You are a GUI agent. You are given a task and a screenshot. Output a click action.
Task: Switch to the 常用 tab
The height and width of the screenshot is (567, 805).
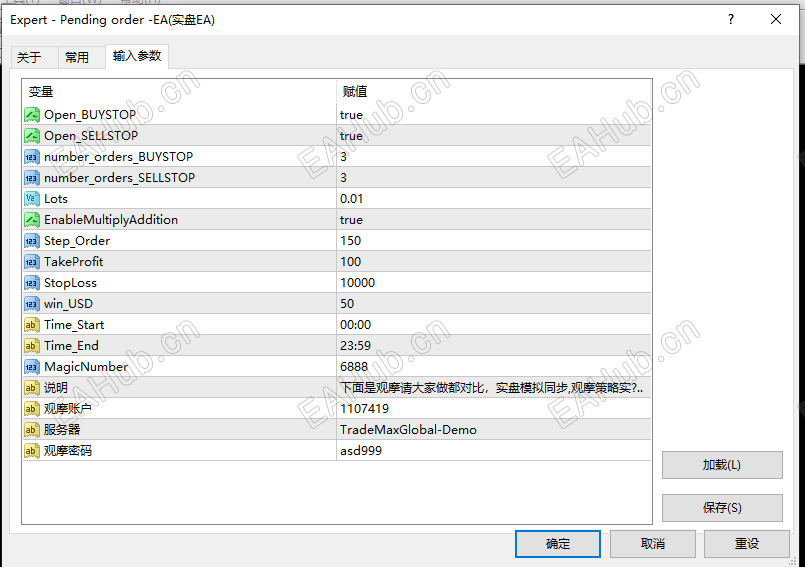click(81, 57)
